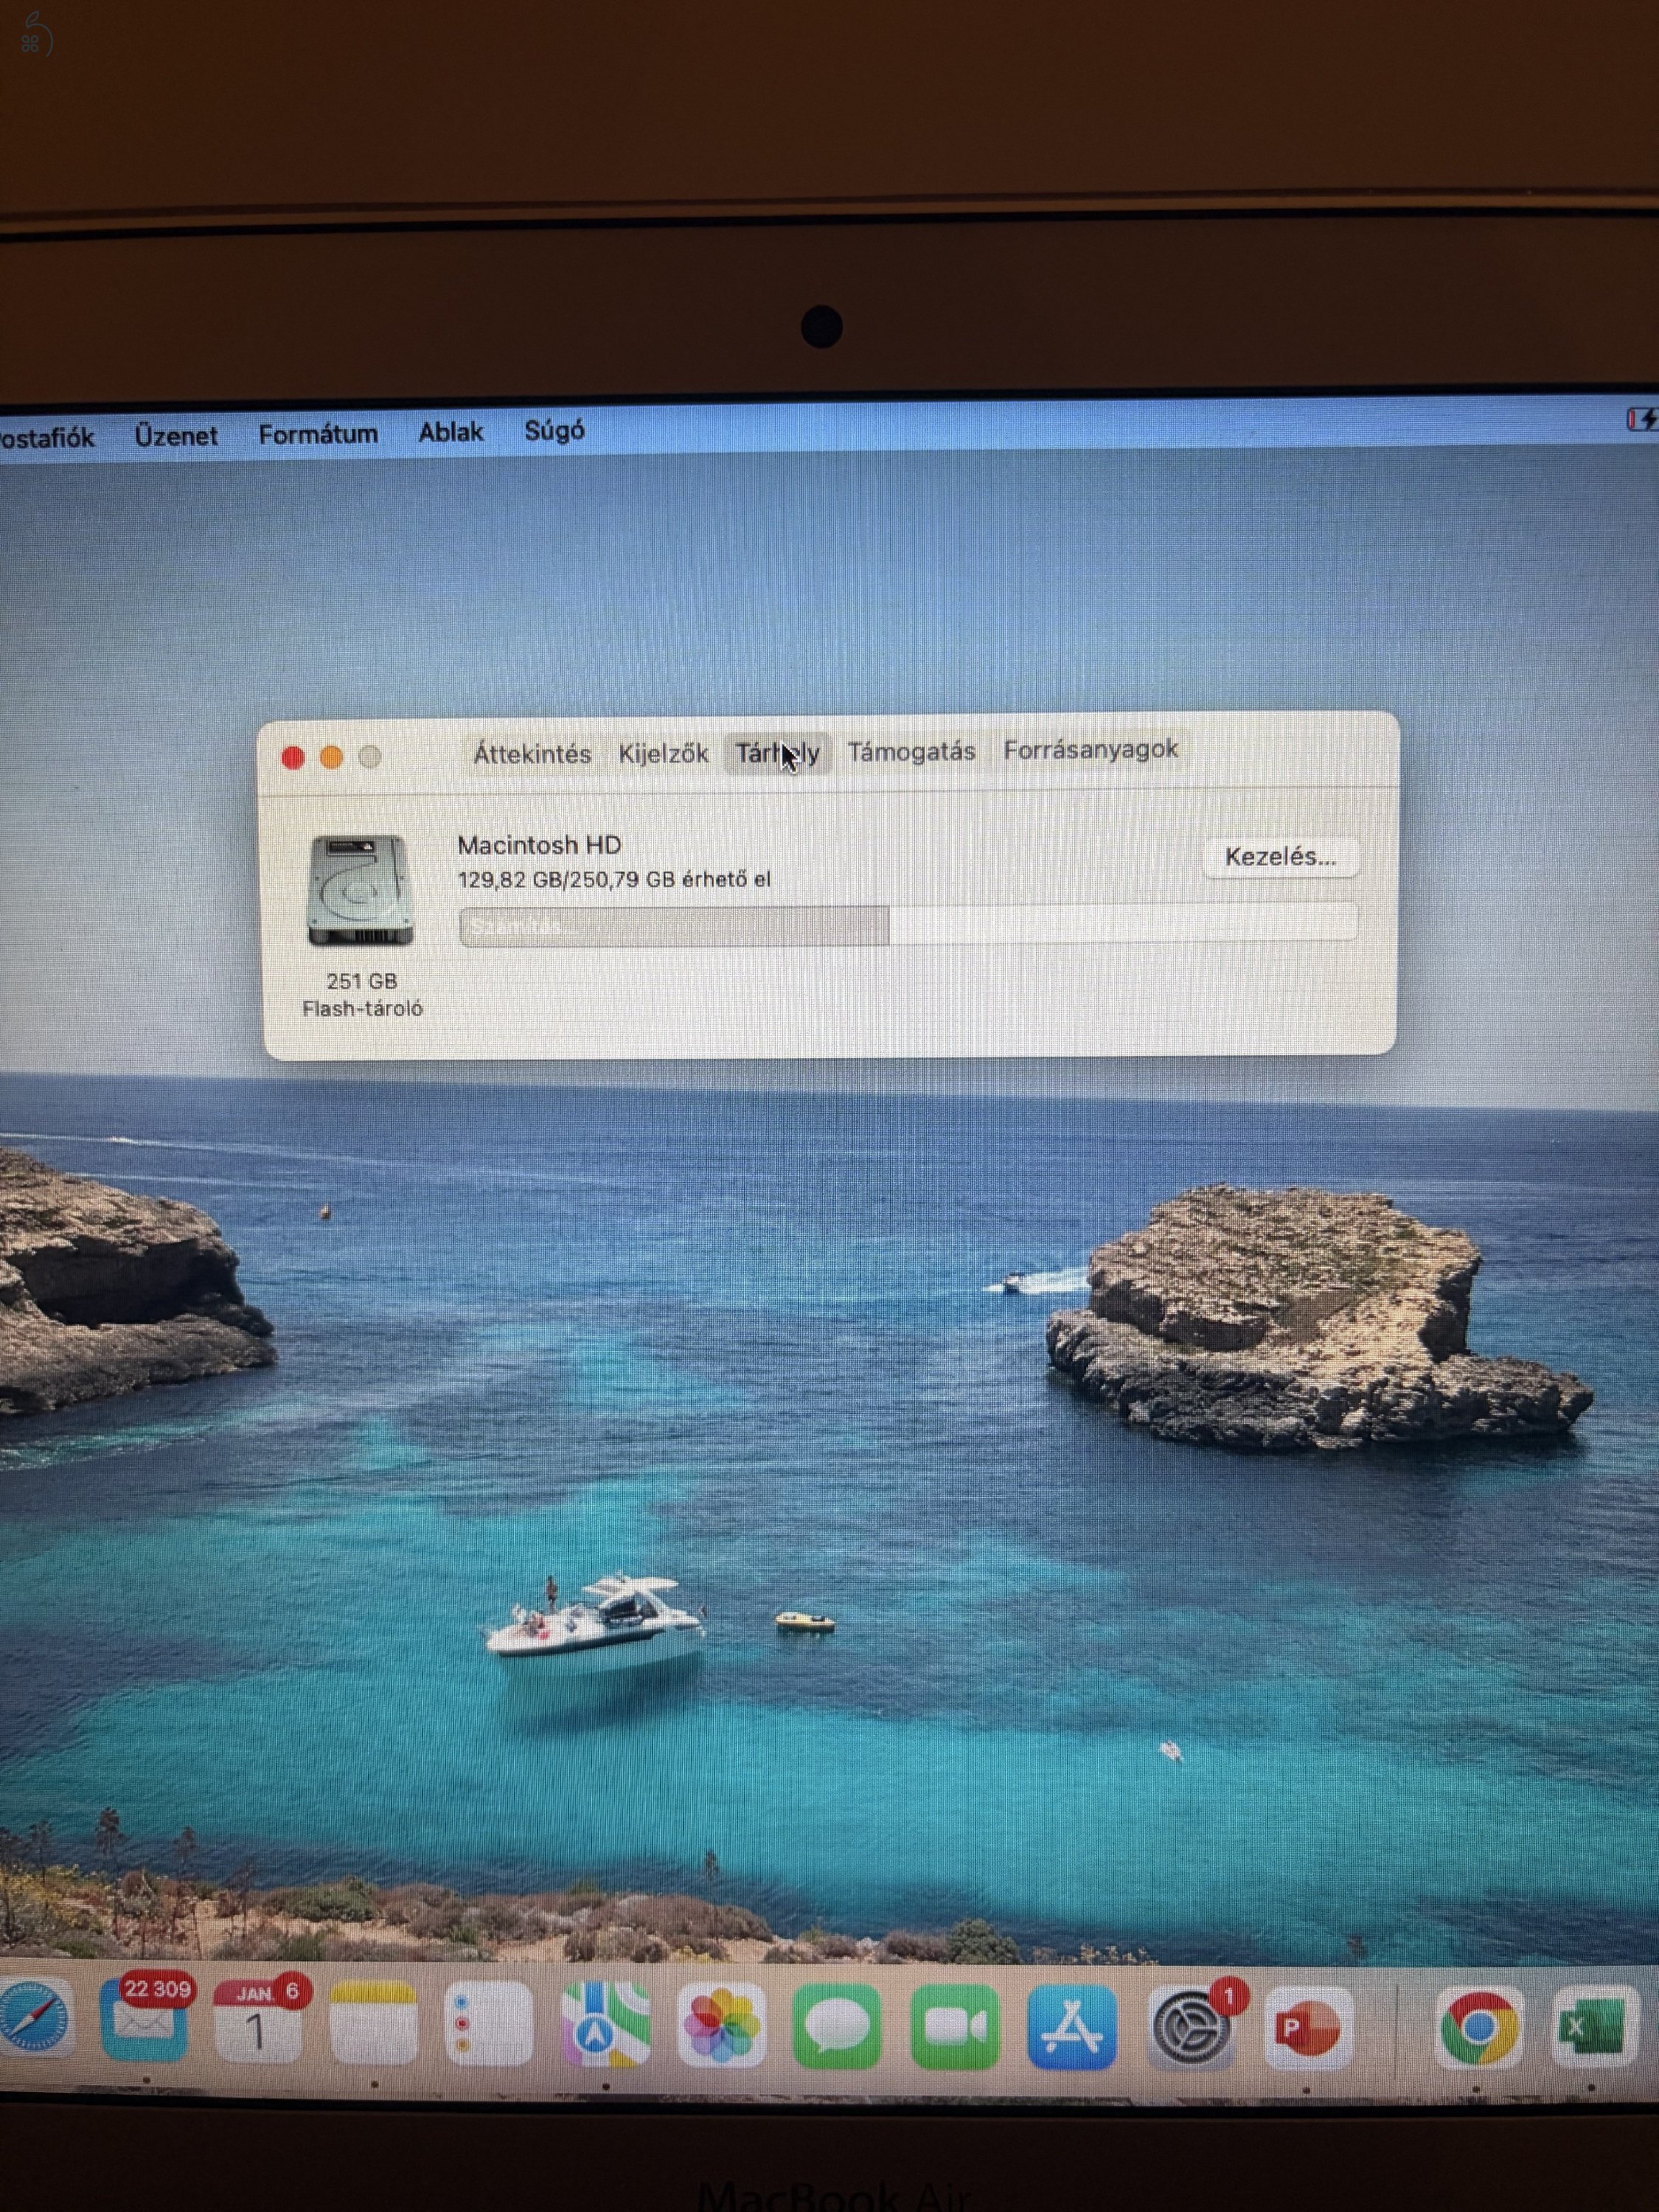Image resolution: width=1659 pixels, height=2212 pixels.
Task: Open the Támogatás tab
Action: (911, 751)
